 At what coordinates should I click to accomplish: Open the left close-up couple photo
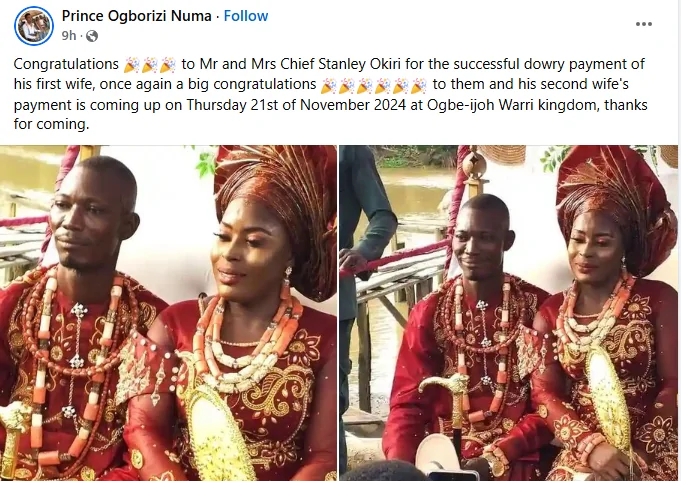point(168,313)
